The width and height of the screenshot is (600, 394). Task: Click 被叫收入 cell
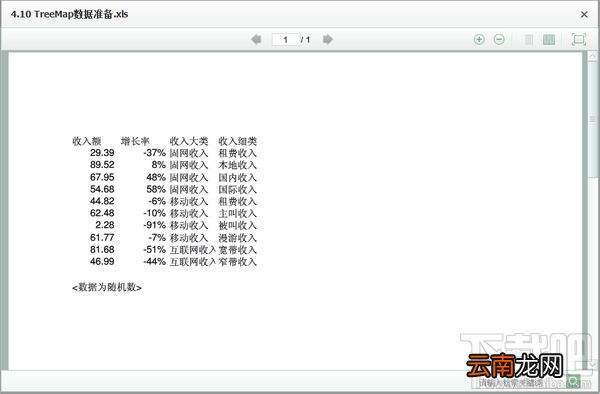[x=237, y=225]
